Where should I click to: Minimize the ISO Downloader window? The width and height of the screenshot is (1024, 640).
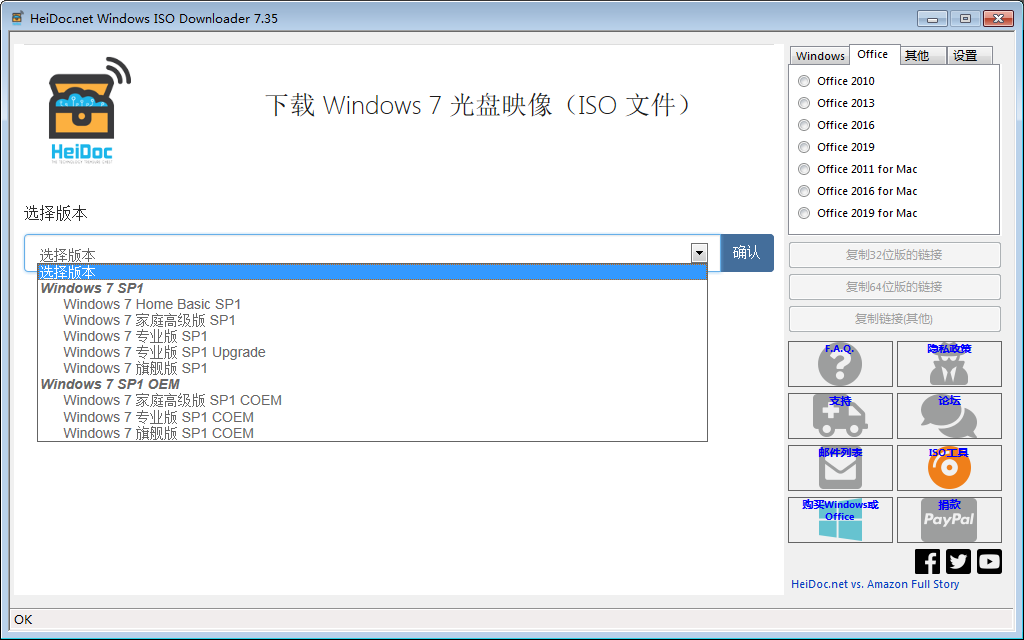tap(932, 19)
